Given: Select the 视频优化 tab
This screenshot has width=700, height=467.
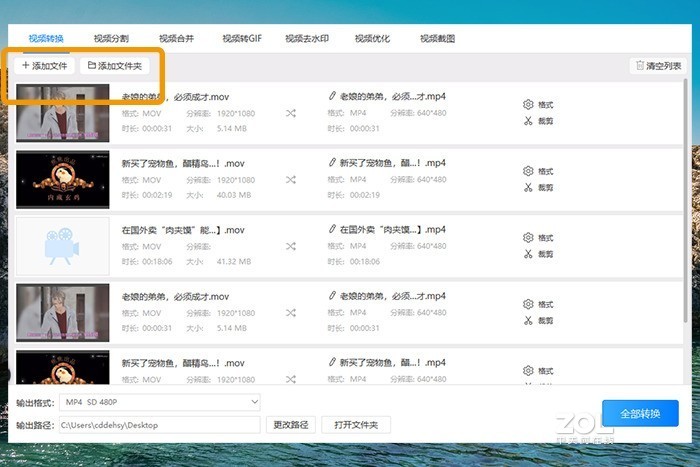Looking at the screenshot, I should [372, 38].
